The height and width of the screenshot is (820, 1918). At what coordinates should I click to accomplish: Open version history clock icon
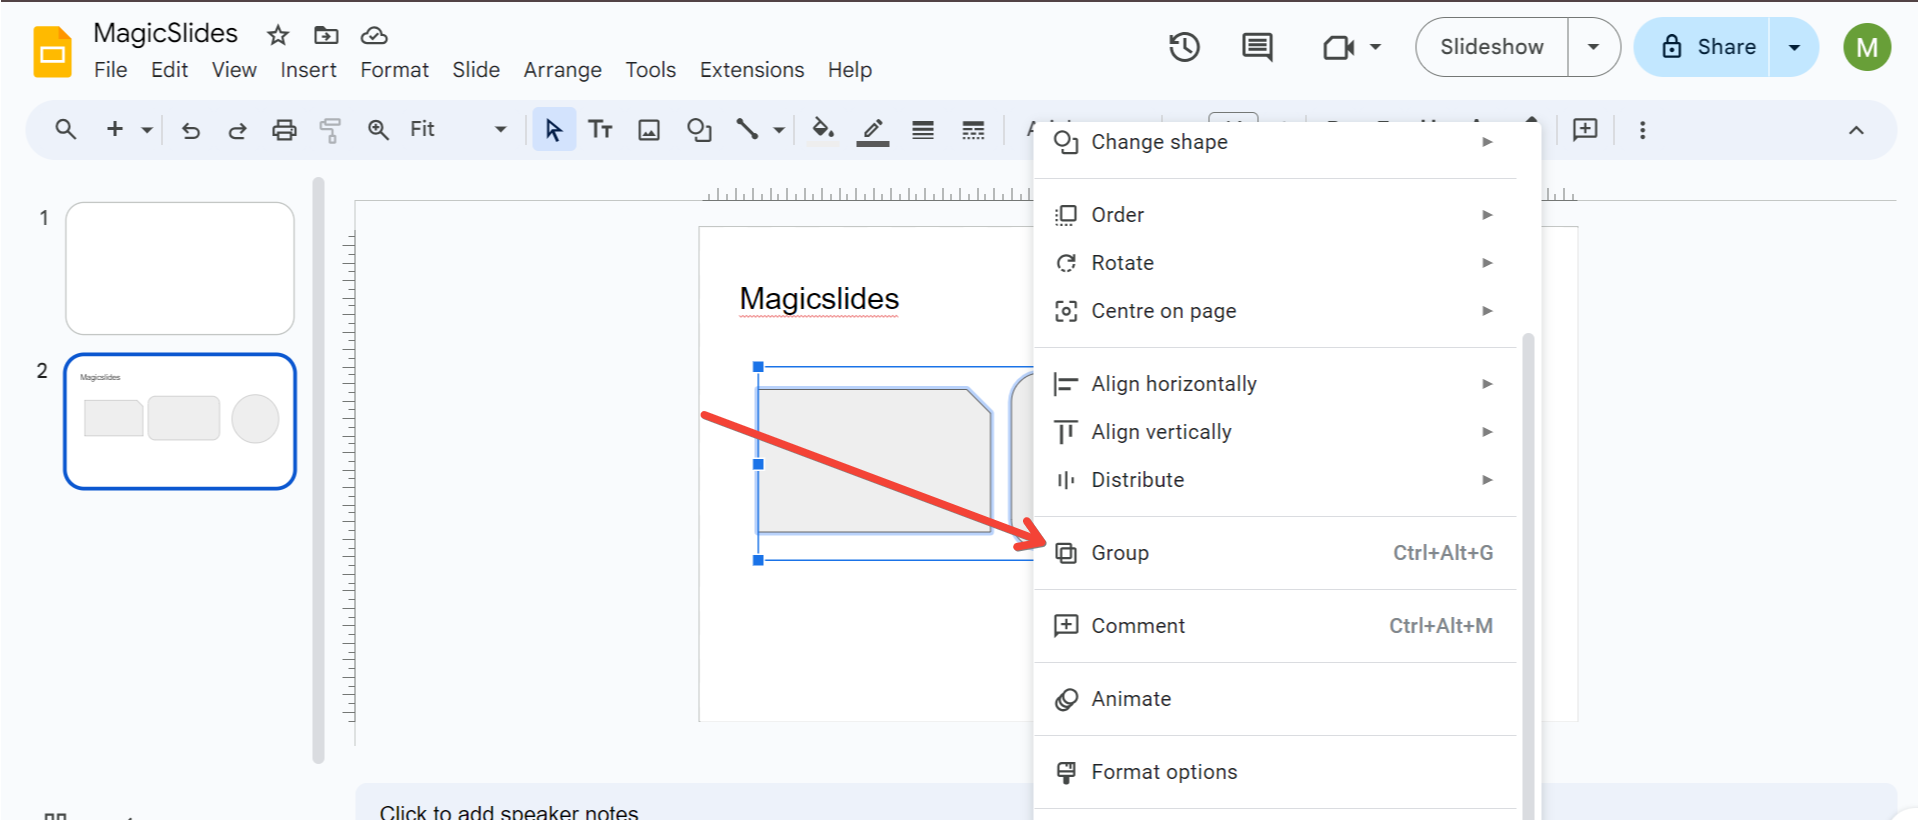coord(1184,47)
